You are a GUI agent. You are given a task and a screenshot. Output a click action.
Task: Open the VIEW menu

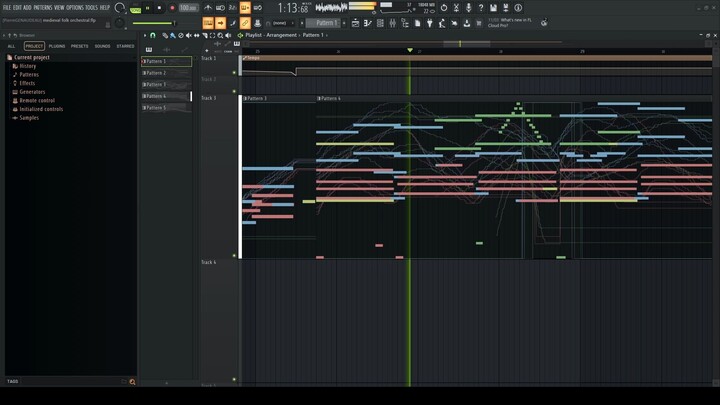[59, 7]
